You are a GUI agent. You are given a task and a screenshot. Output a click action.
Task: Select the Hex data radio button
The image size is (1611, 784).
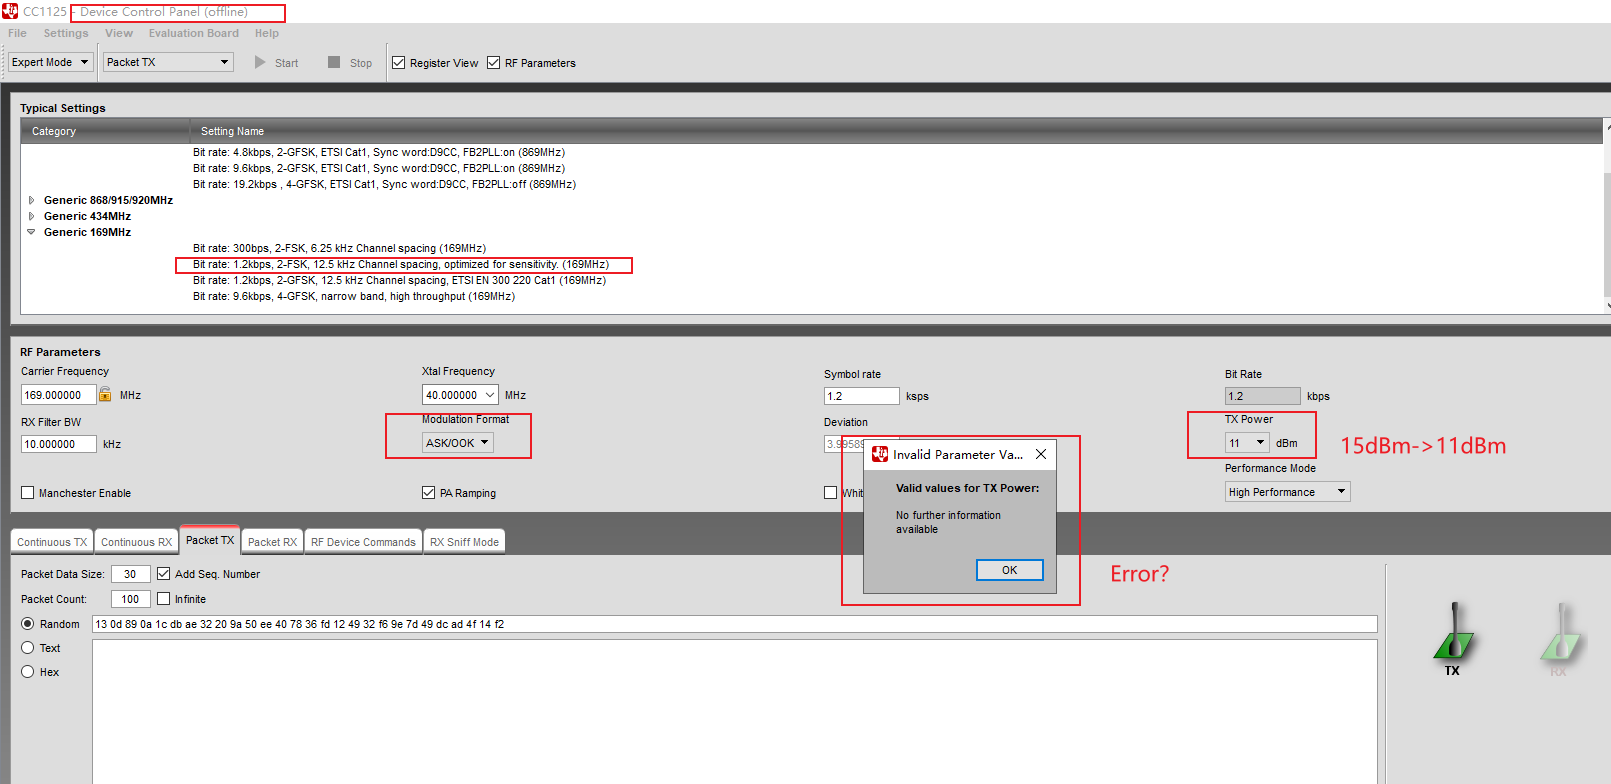tap(28, 671)
